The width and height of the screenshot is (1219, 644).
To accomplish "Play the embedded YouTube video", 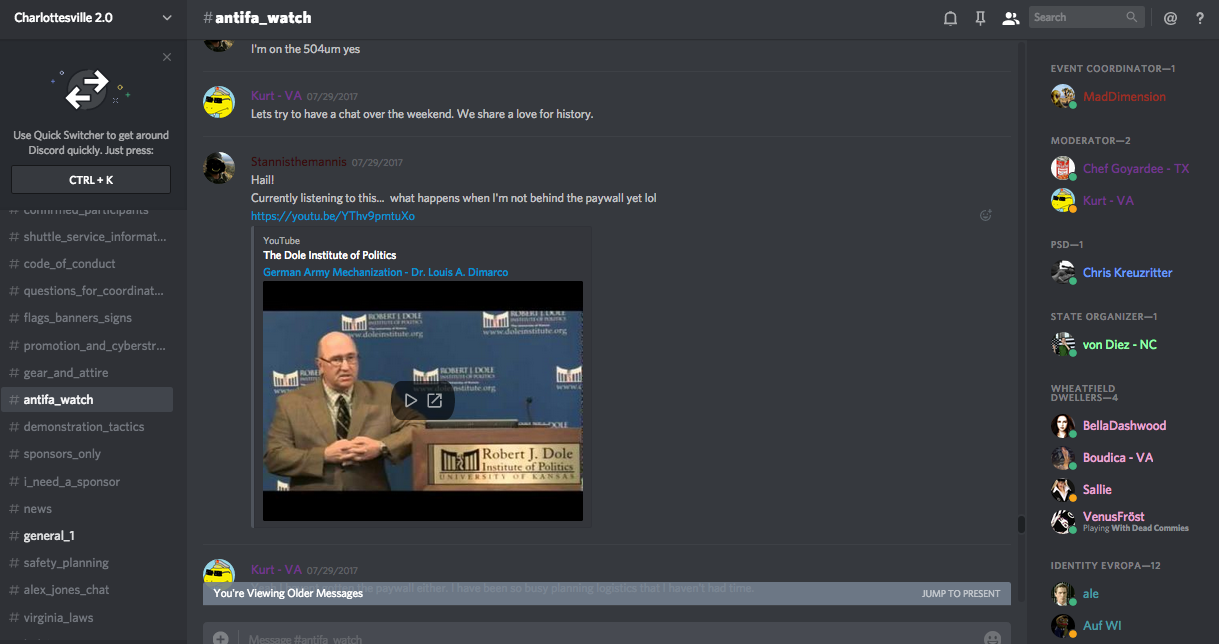I will pos(410,400).
